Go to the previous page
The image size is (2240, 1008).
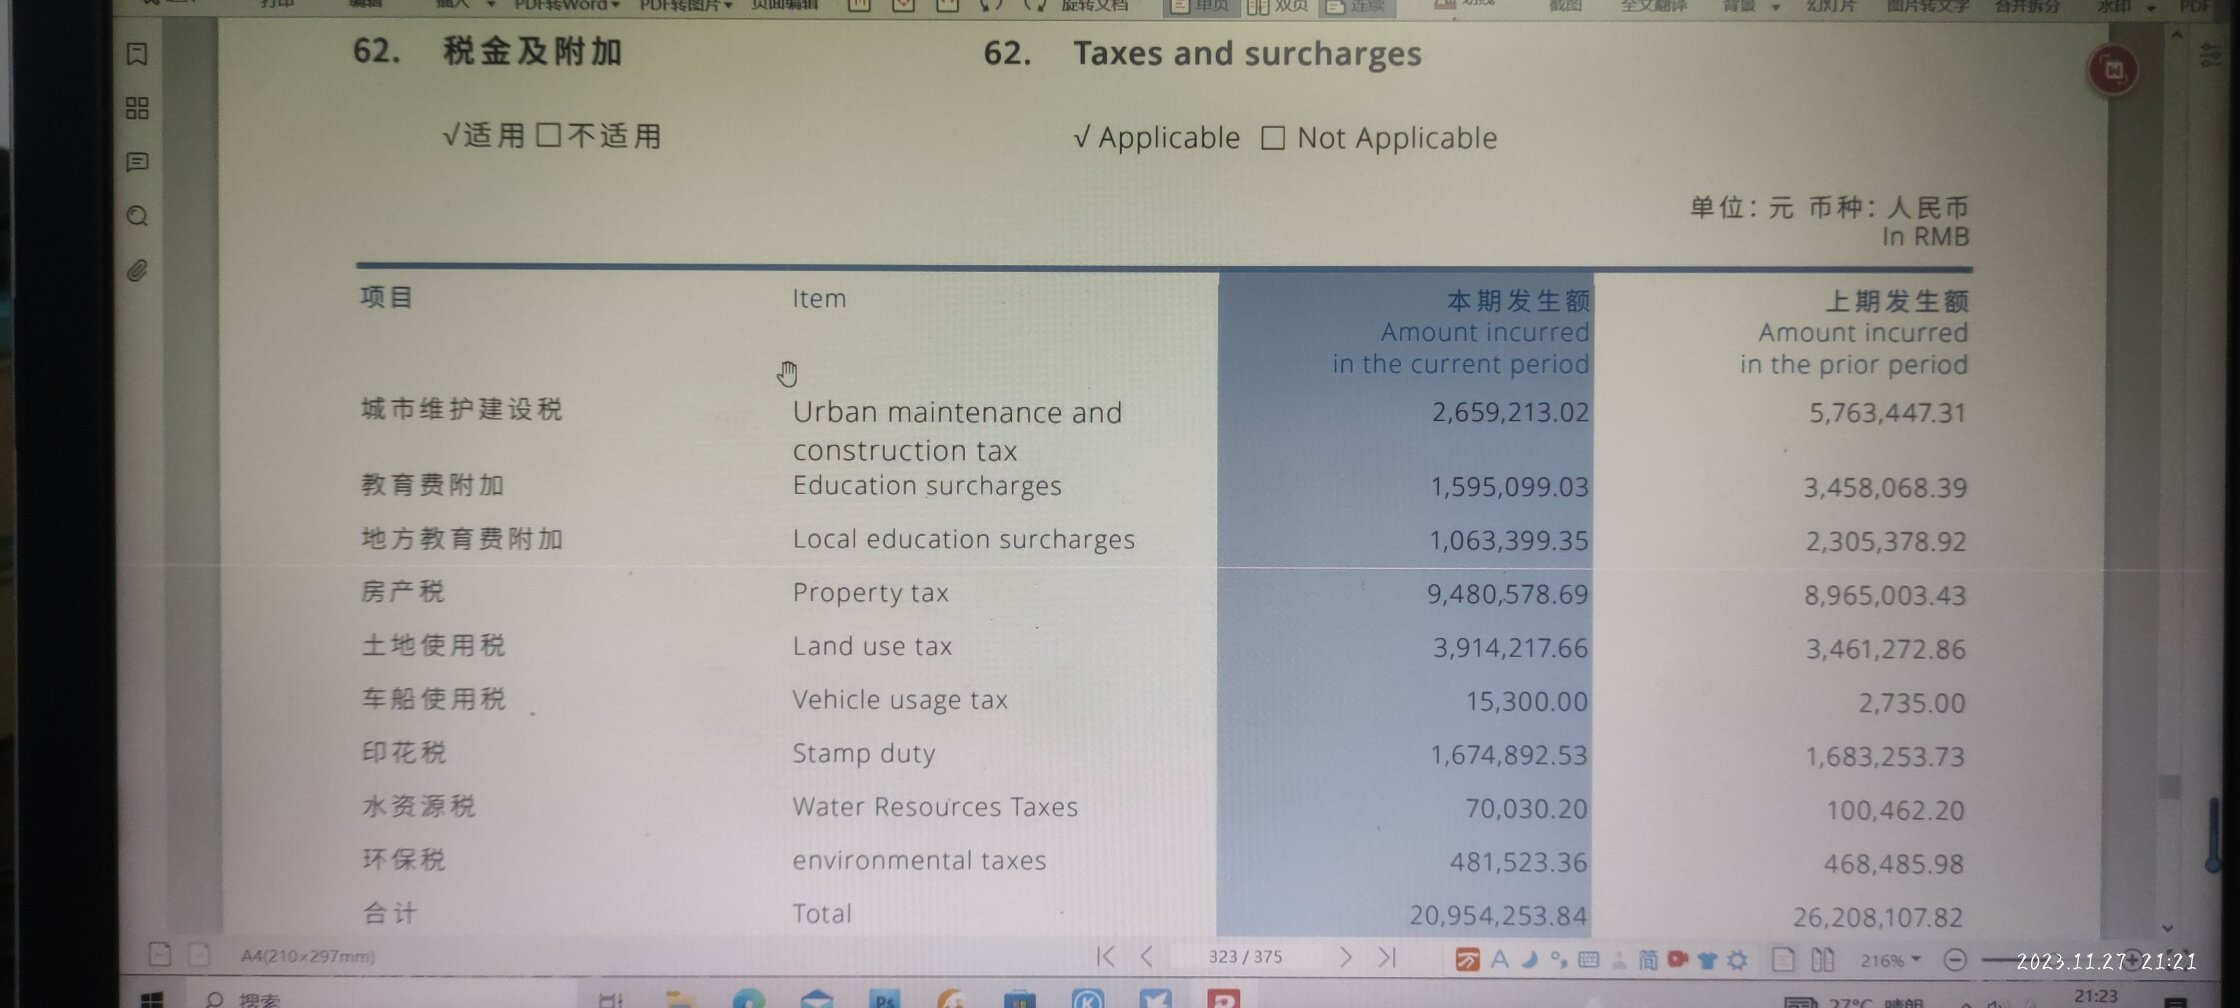coord(1147,957)
